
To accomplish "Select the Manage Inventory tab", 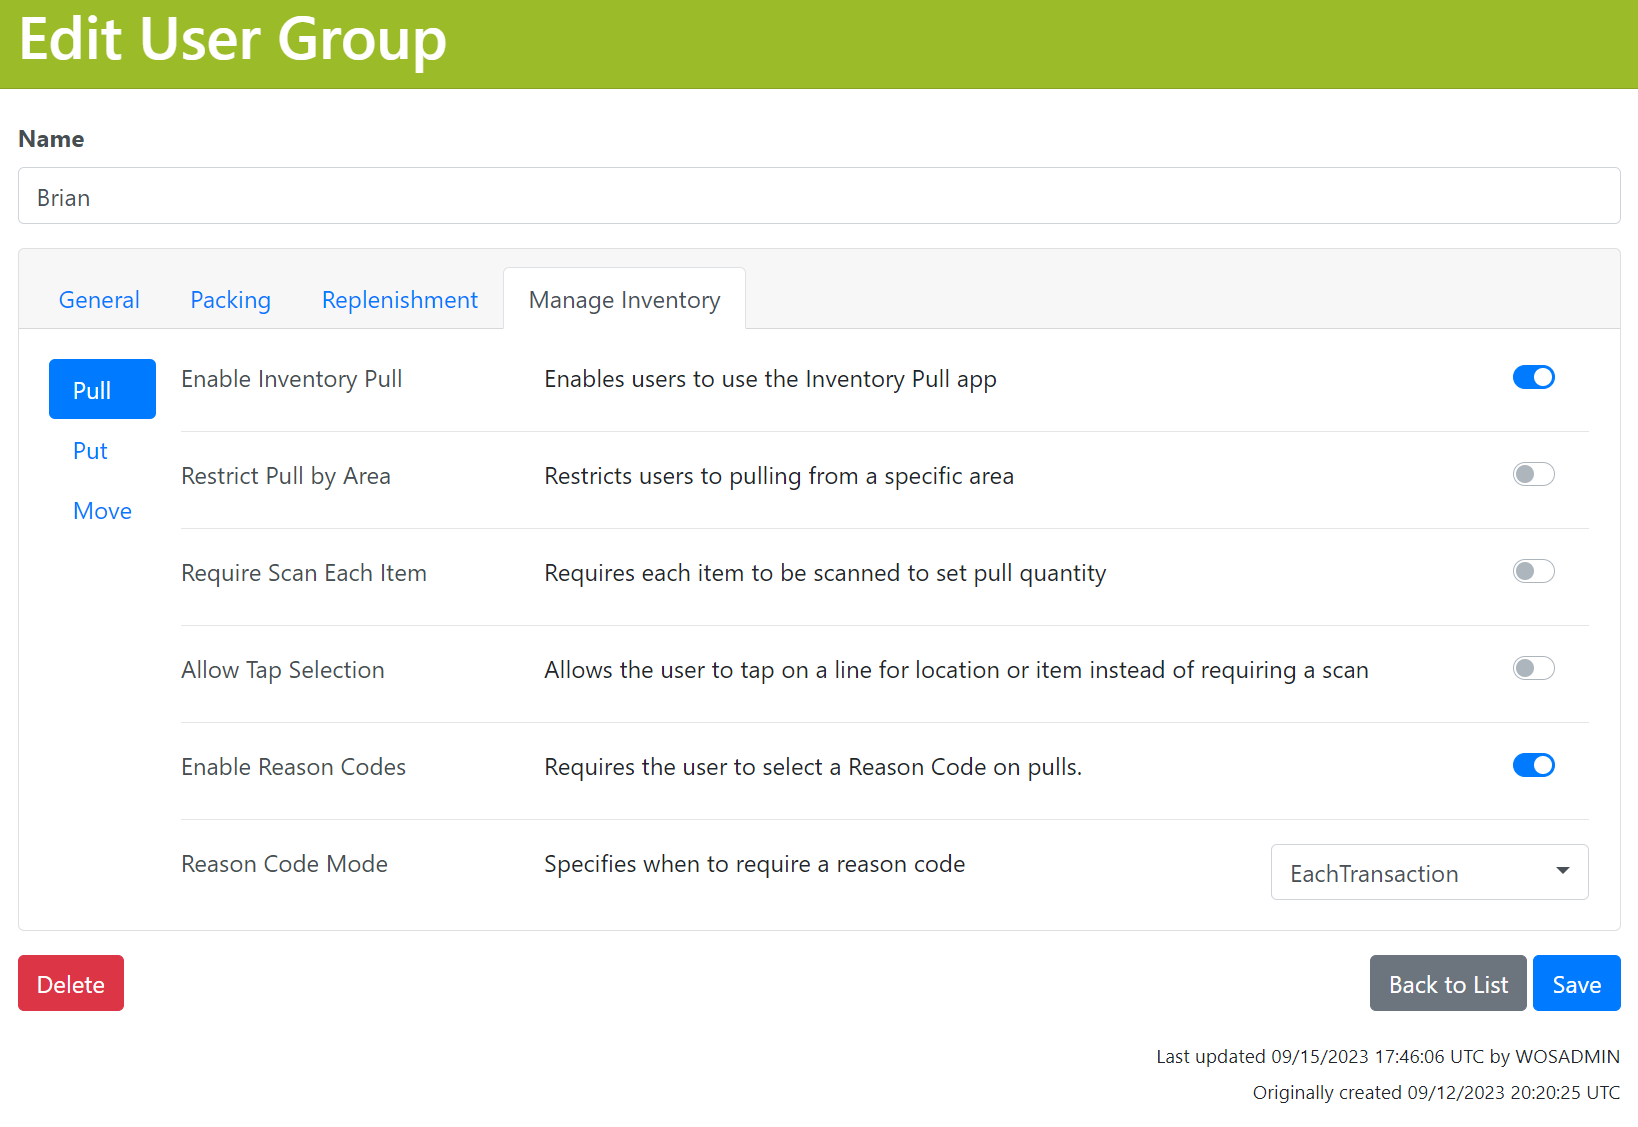I will 624,300.
